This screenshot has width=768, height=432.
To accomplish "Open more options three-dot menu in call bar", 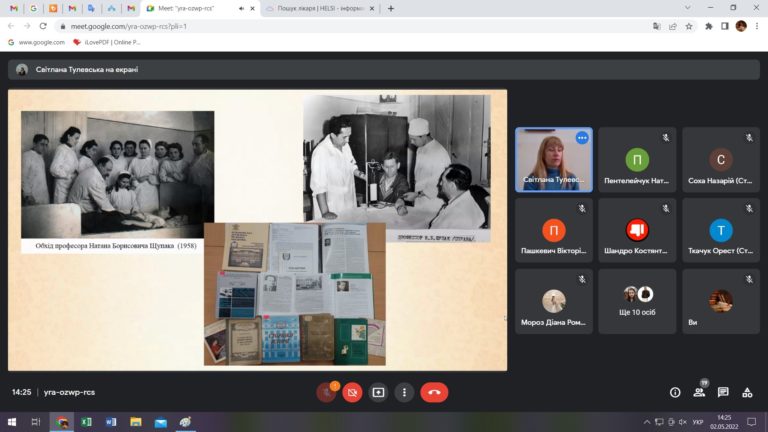I will point(404,392).
